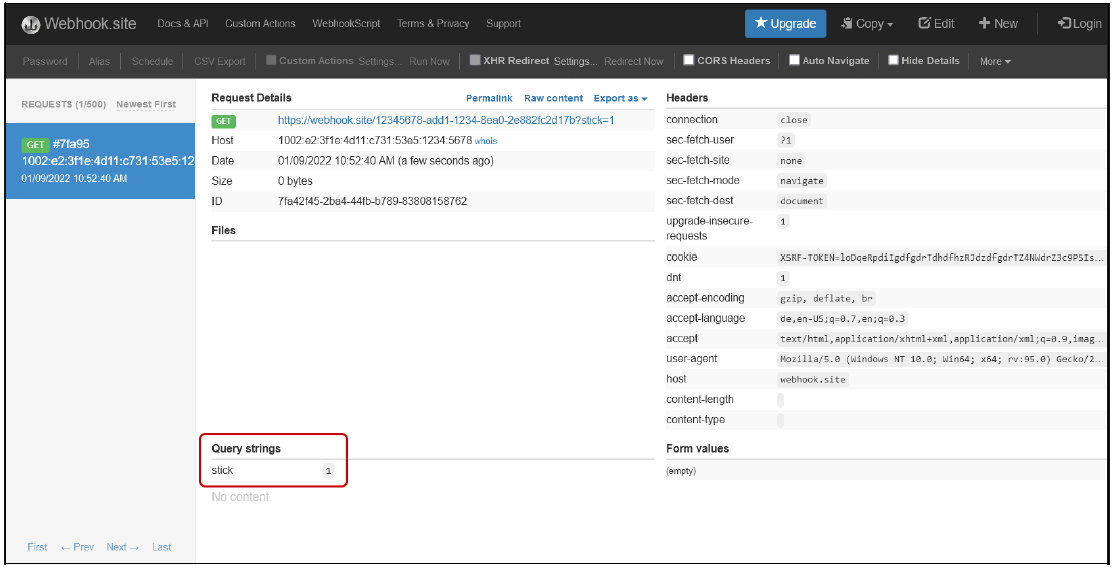
Task: Click CSV Export
Action: click(x=220, y=61)
